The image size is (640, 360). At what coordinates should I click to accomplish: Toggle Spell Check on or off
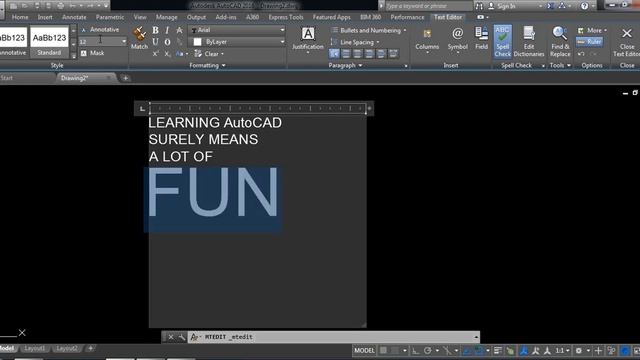(x=502, y=41)
